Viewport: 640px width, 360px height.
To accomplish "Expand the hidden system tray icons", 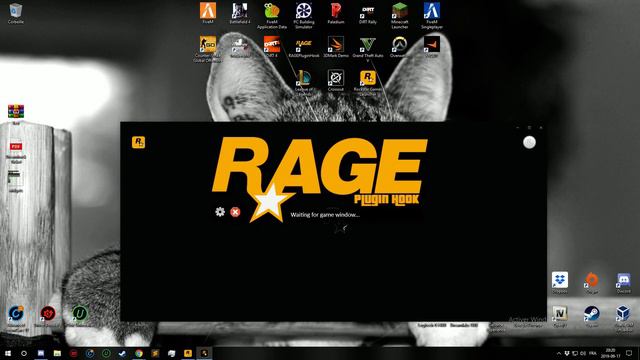I will (559, 353).
